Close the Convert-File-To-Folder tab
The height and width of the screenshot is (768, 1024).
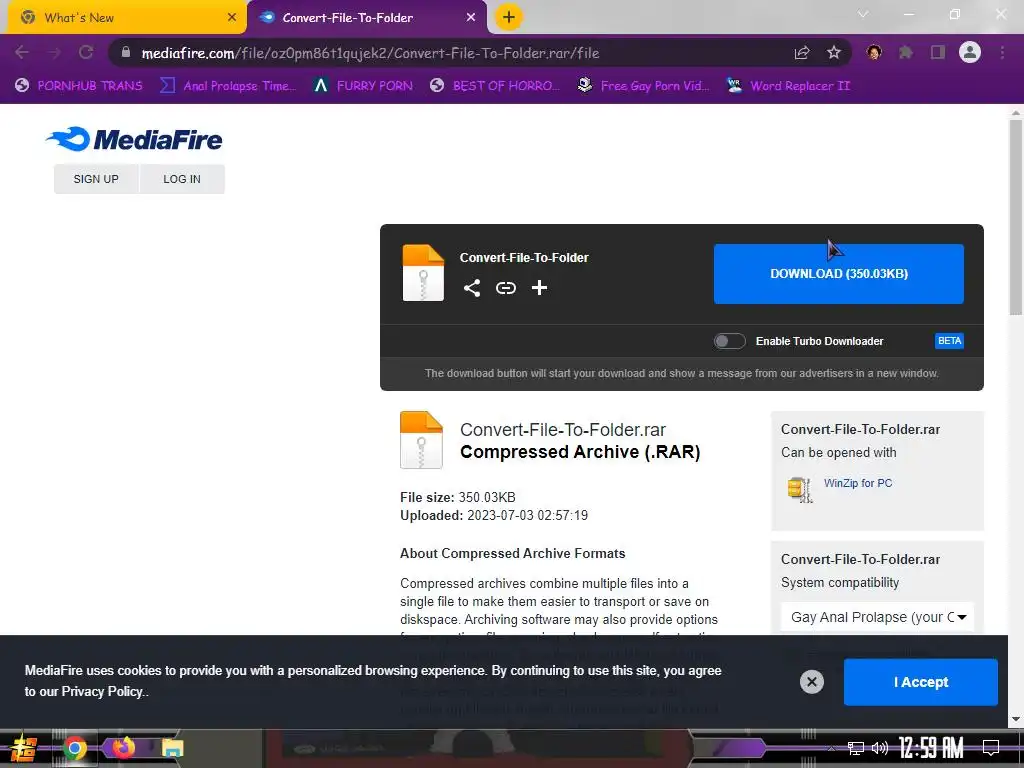[471, 18]
